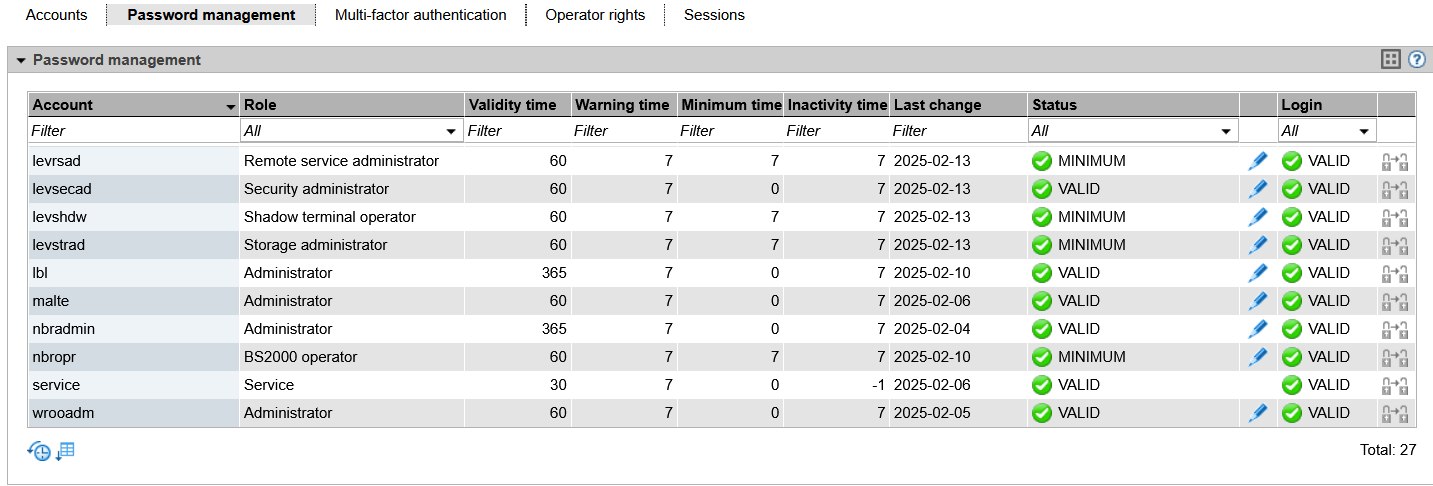1433x486 pixels.
Task: Click the edit pencil for nbradmin
Action: pos(1257,329)
